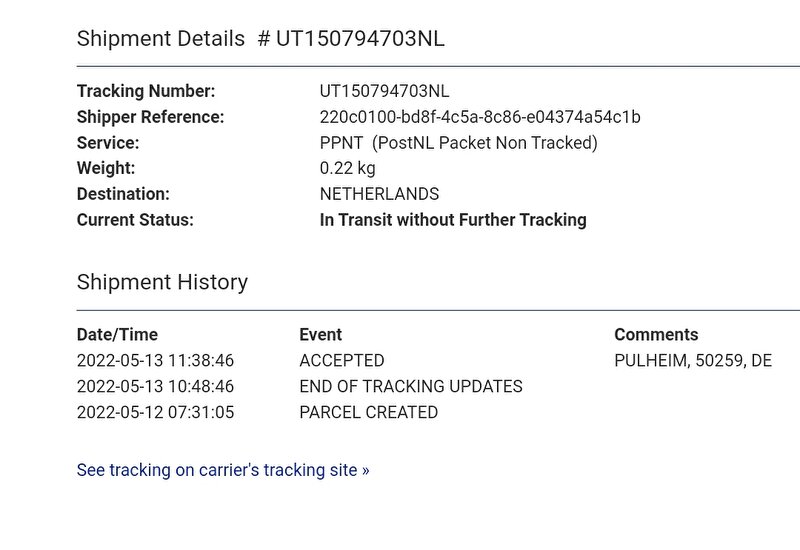Click the Comments column header
The image size is (800, 550).
pos(656,335)
